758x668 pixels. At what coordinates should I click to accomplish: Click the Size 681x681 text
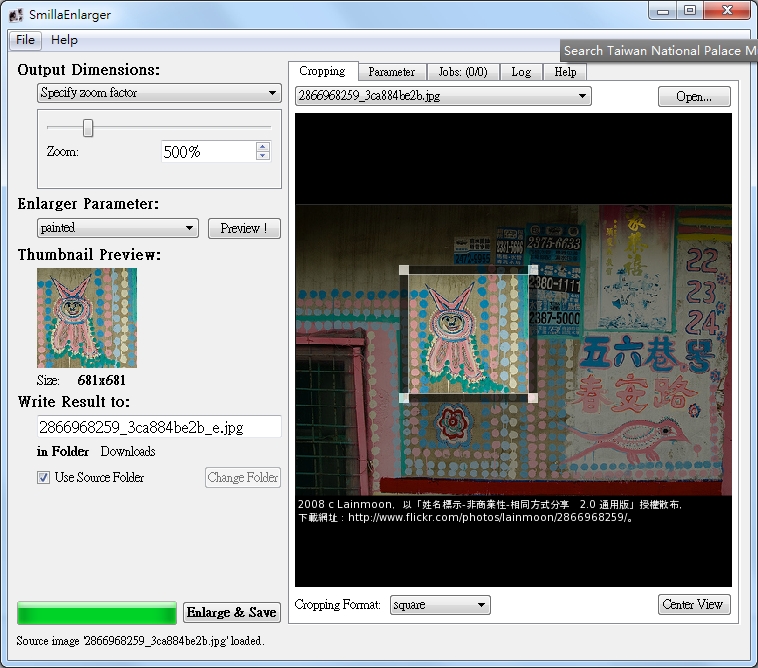click(81, 380)
